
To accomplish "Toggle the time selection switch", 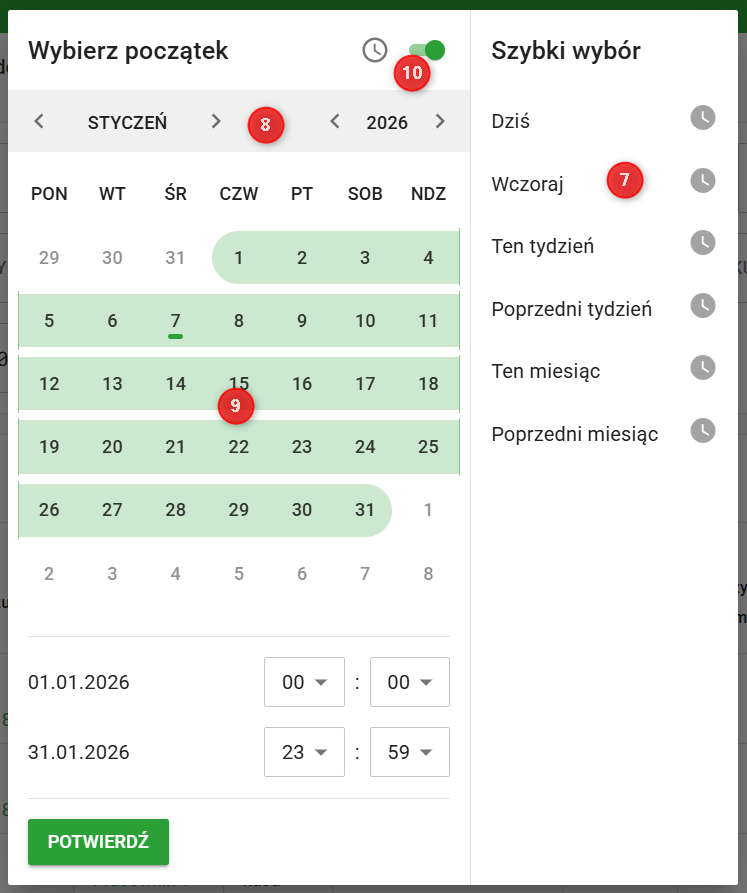I will coord(427,50).
